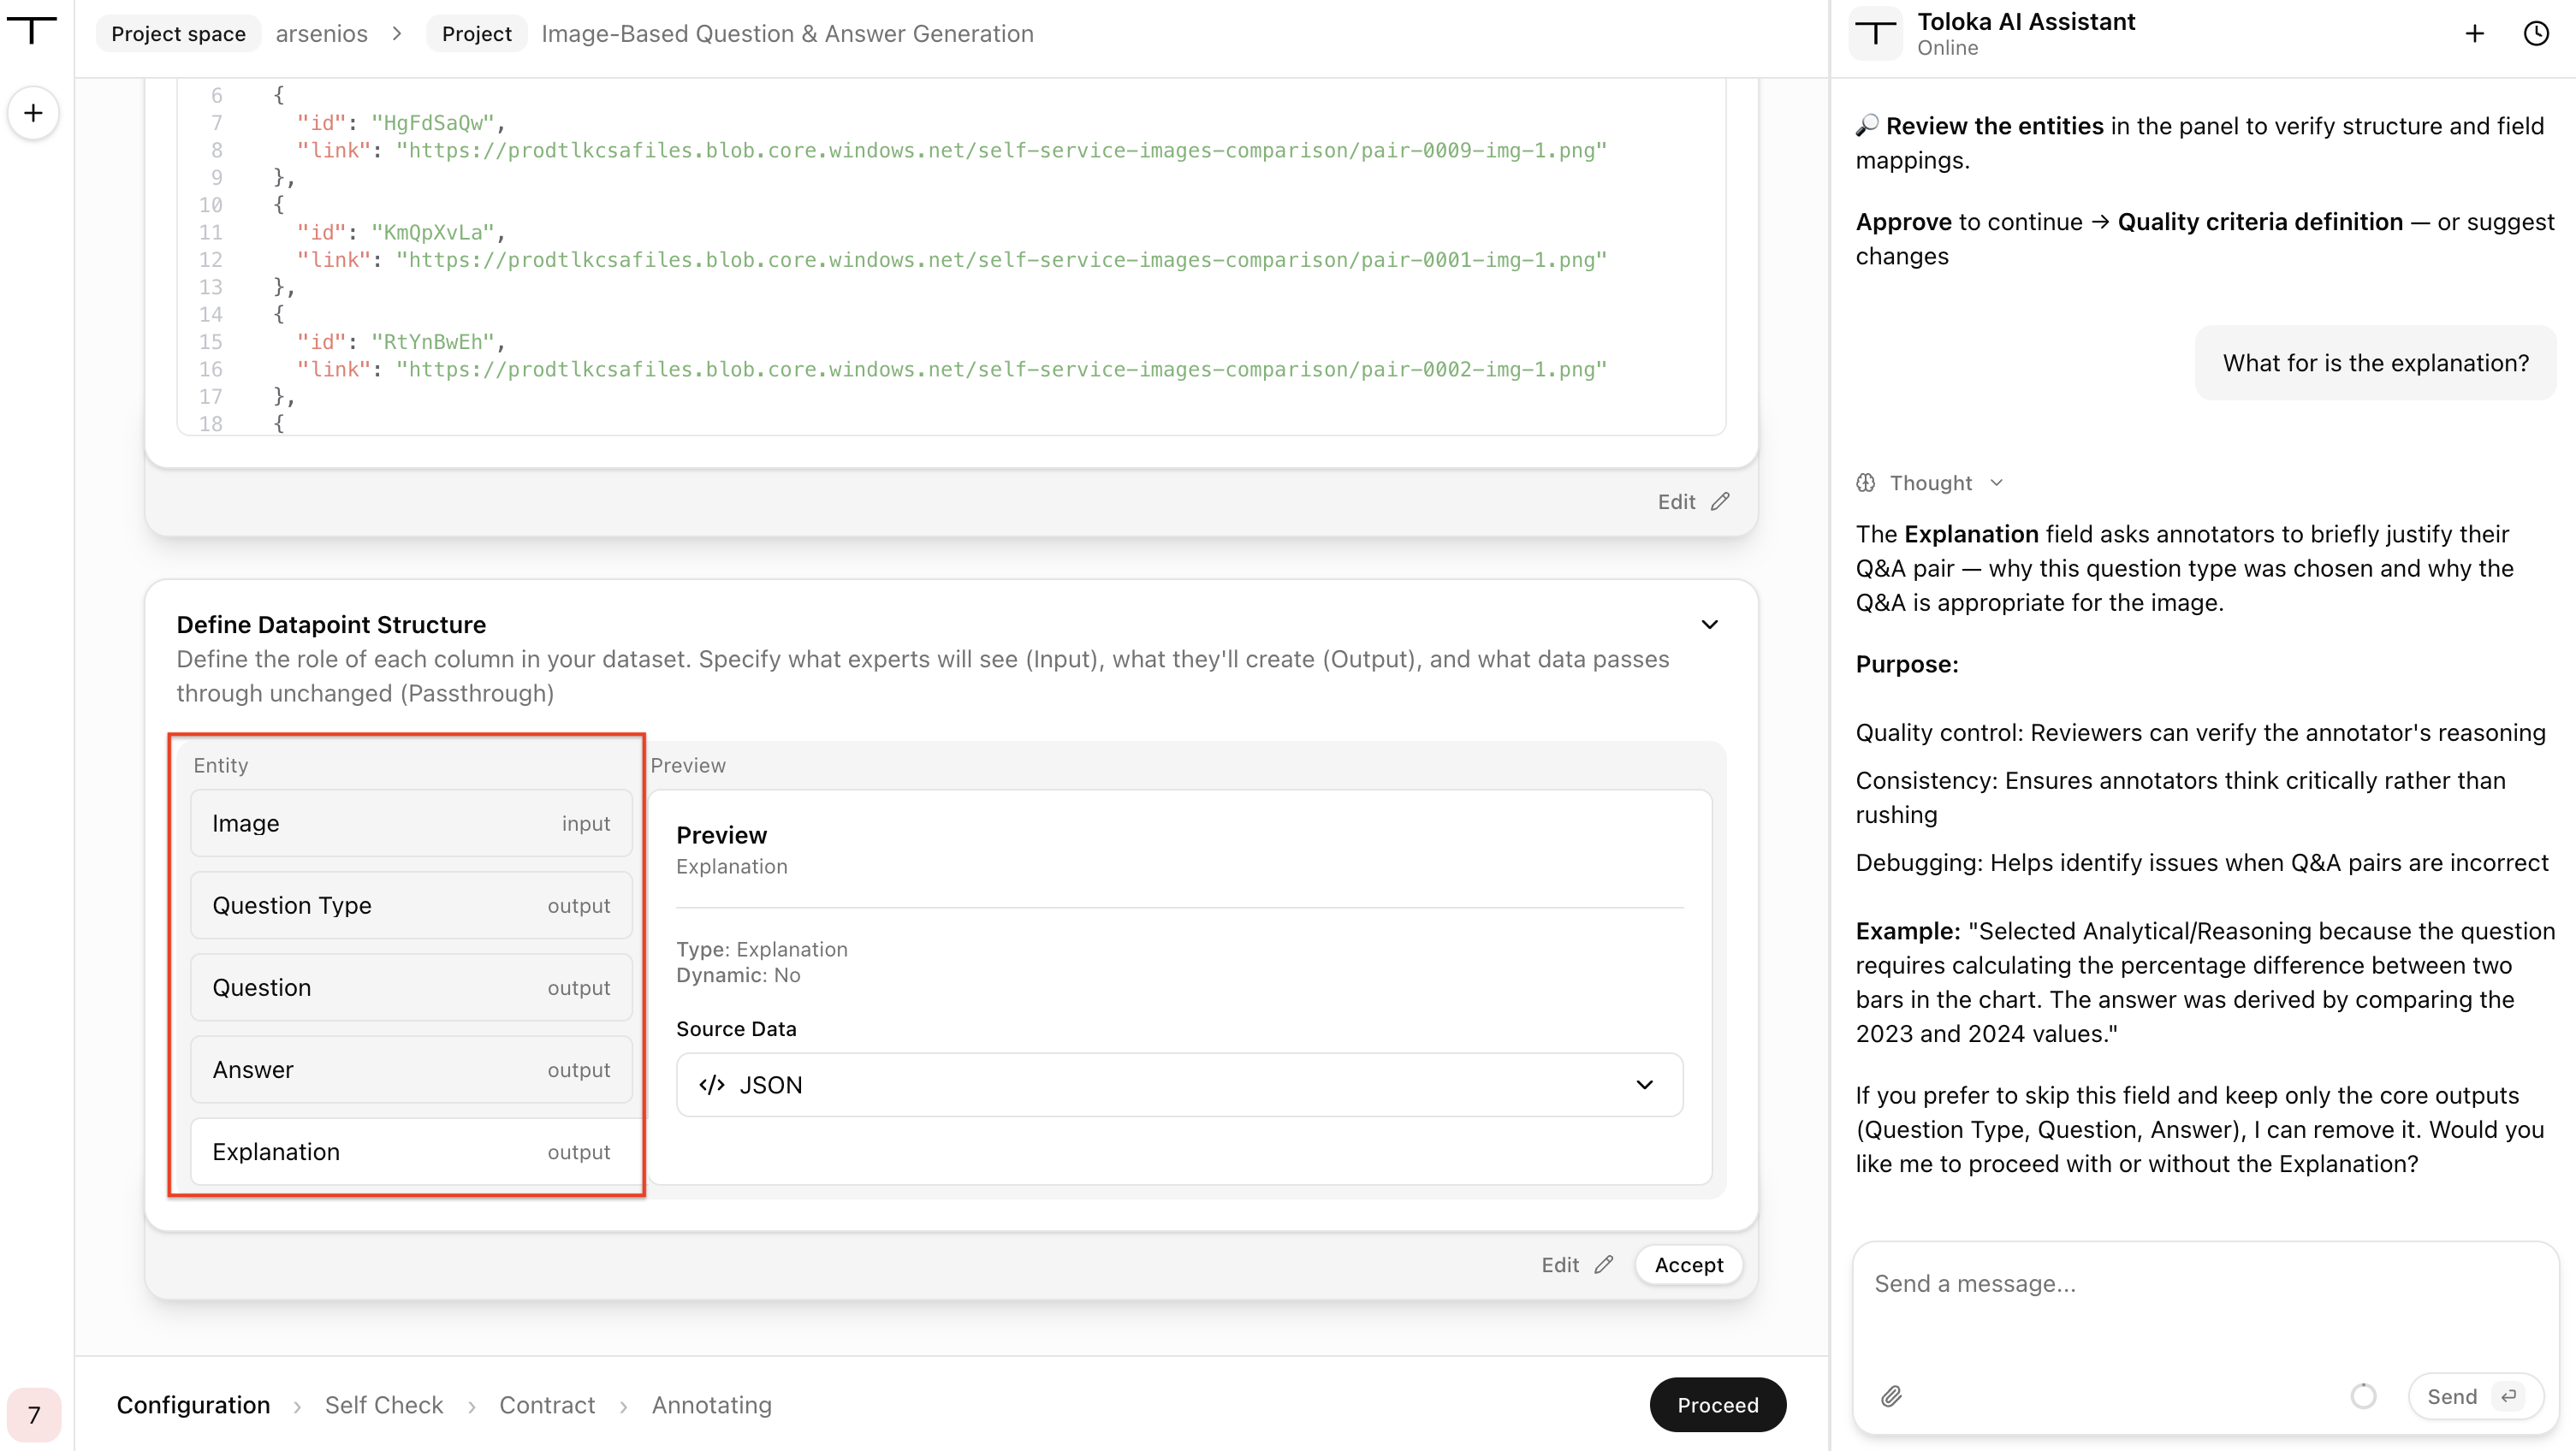Screen dimensions: 2576x1451
Task: Go to the Self Check step
Action: [x=384, y=1405]
